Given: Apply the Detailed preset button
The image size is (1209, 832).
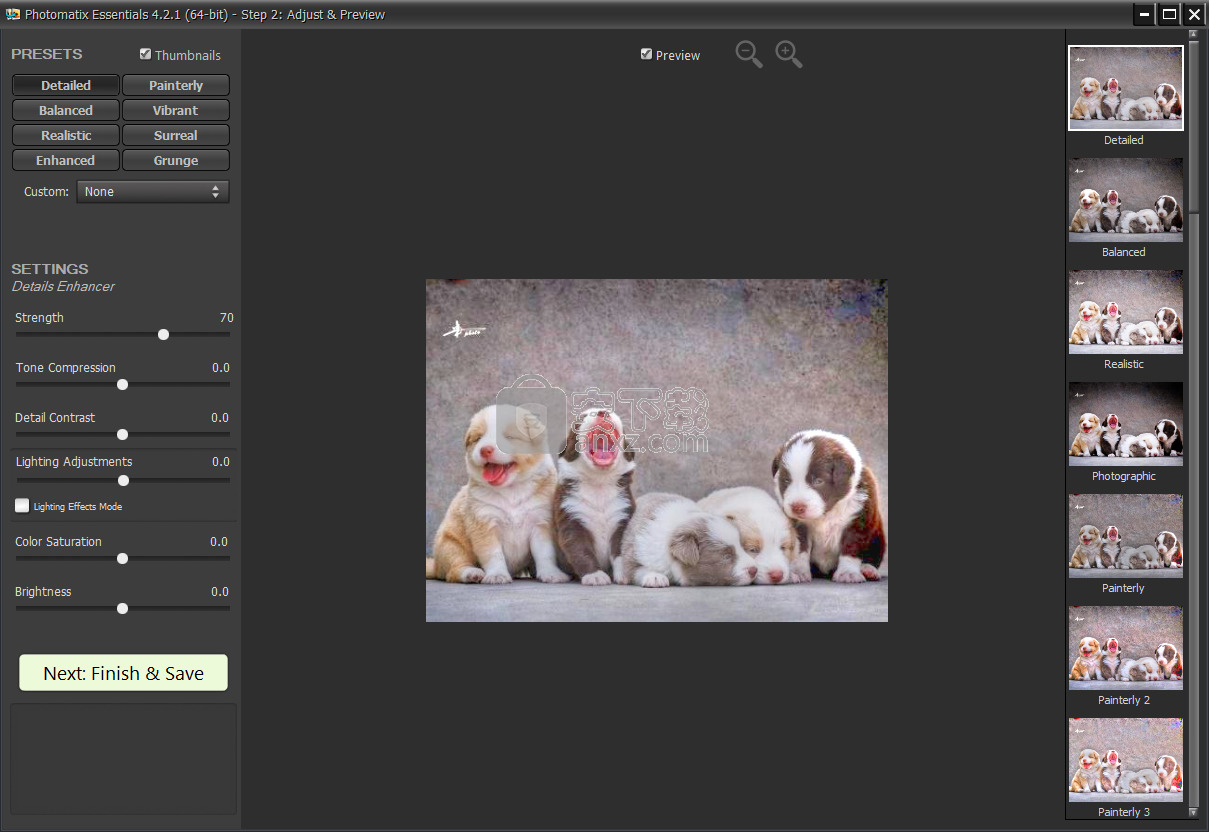Looking at the screenshot, I should tap(66, 85).
